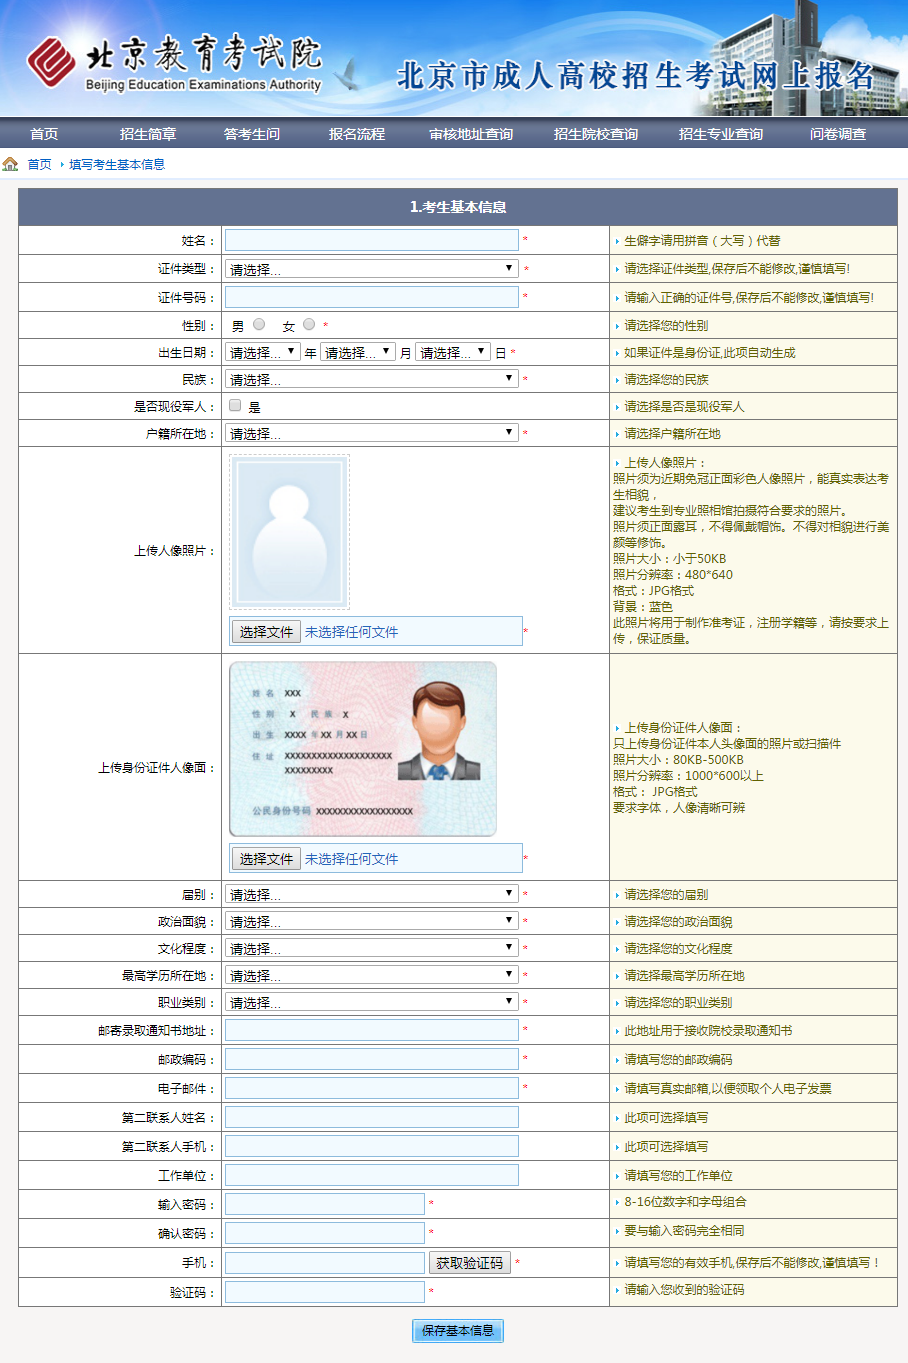Screen dimensions: 908x1363
Task: Click the Beijing Education Examinations Authority logo
Action: point(174,63)
